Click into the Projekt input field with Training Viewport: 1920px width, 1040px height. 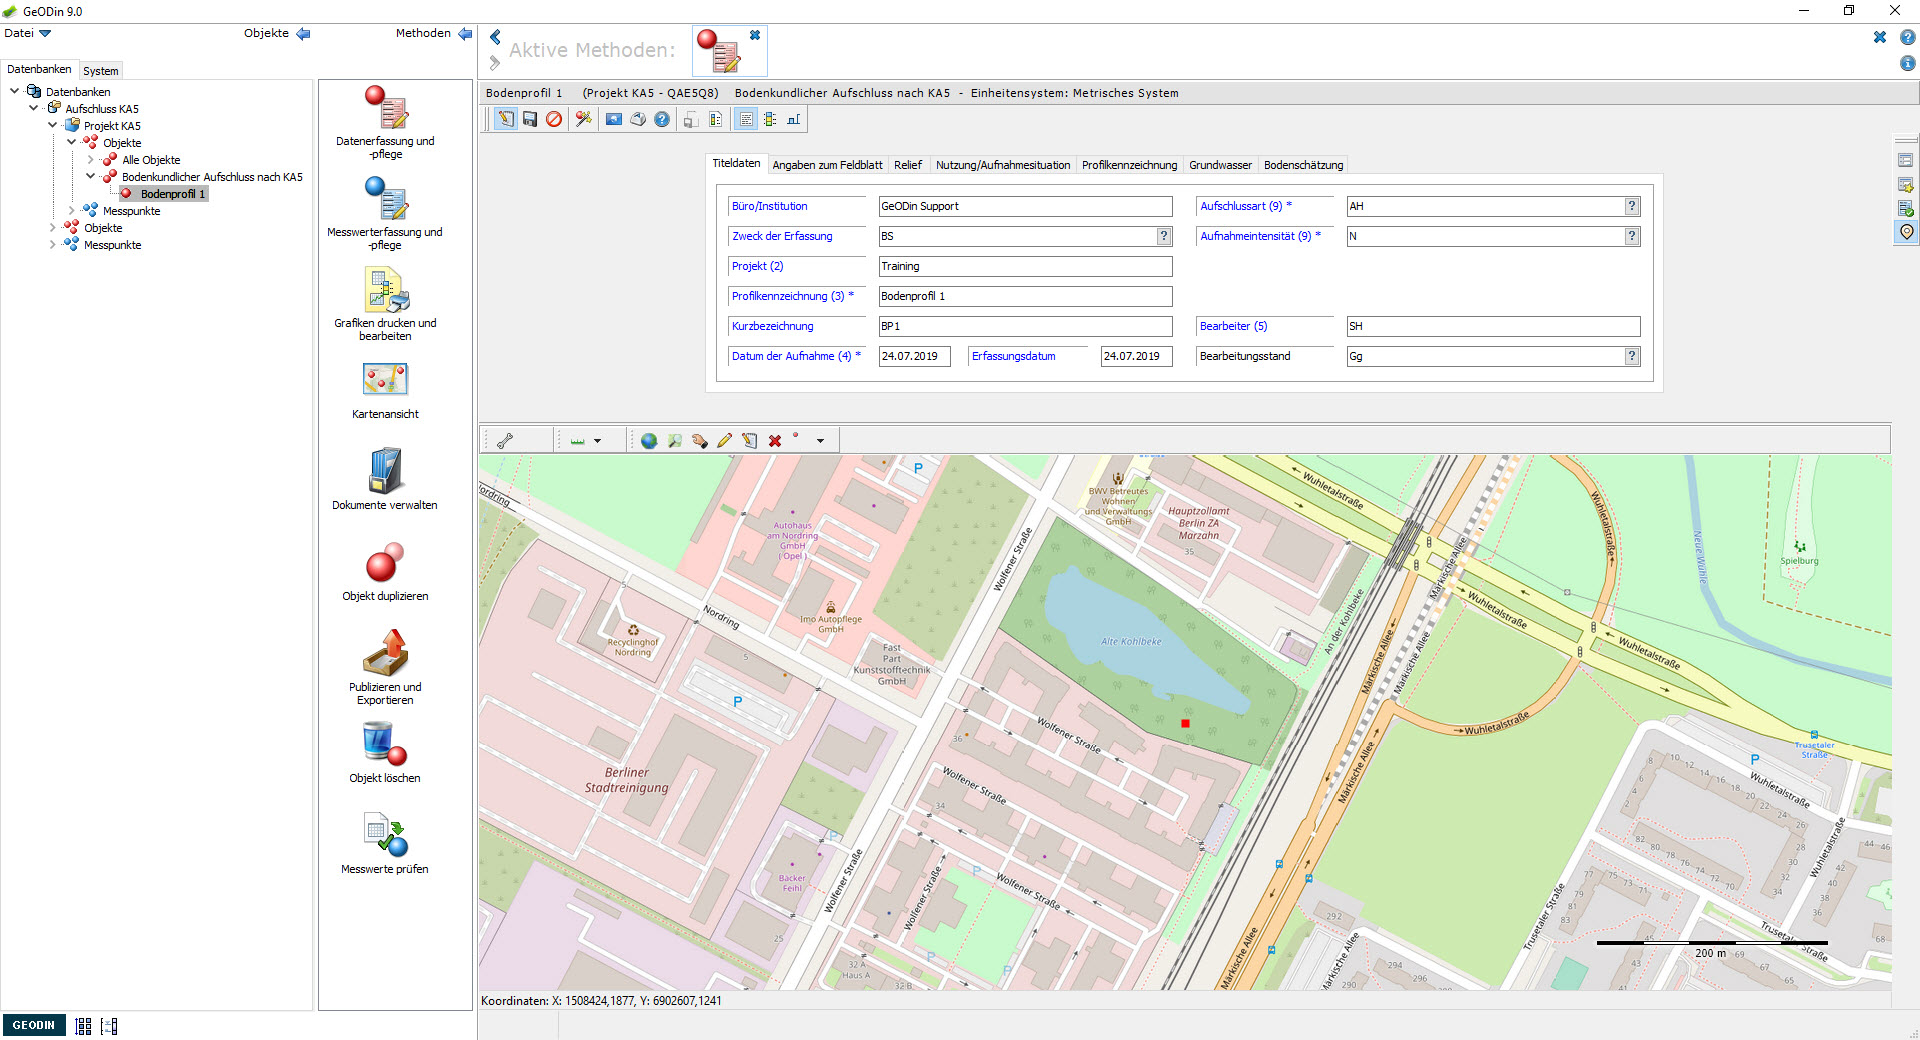click(1025, 266)
